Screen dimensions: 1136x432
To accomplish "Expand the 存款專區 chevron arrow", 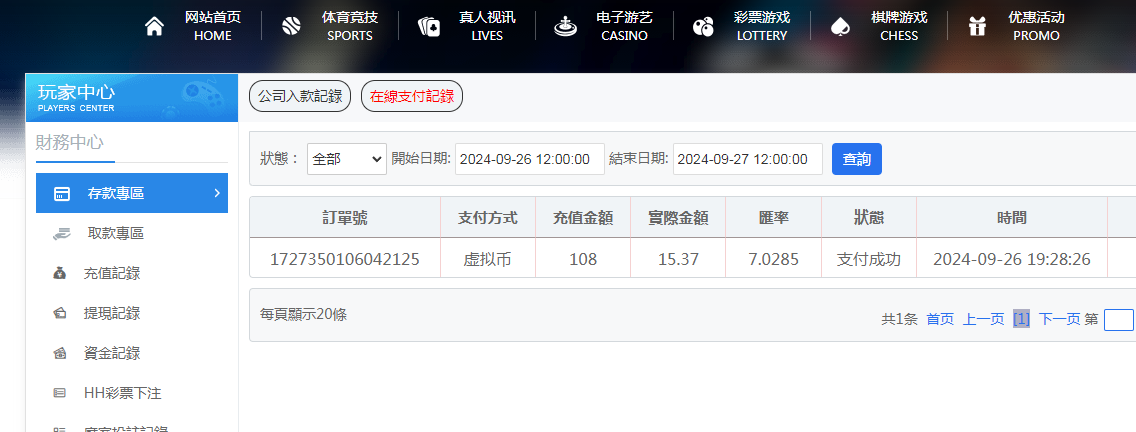I will pos(217,193).
